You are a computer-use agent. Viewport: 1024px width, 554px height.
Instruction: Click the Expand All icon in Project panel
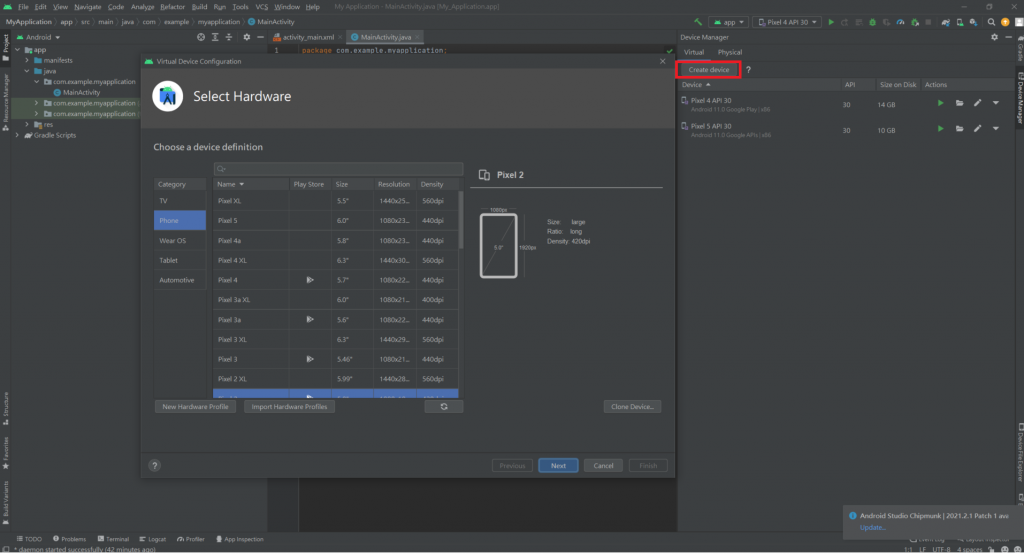[x=215, y=37]
